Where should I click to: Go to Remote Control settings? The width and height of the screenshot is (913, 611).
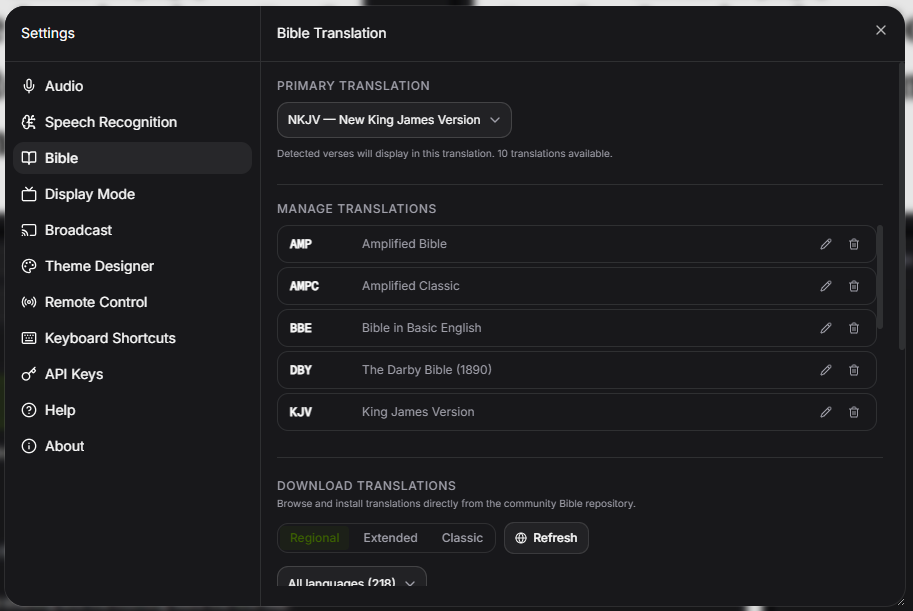(132, 302)
